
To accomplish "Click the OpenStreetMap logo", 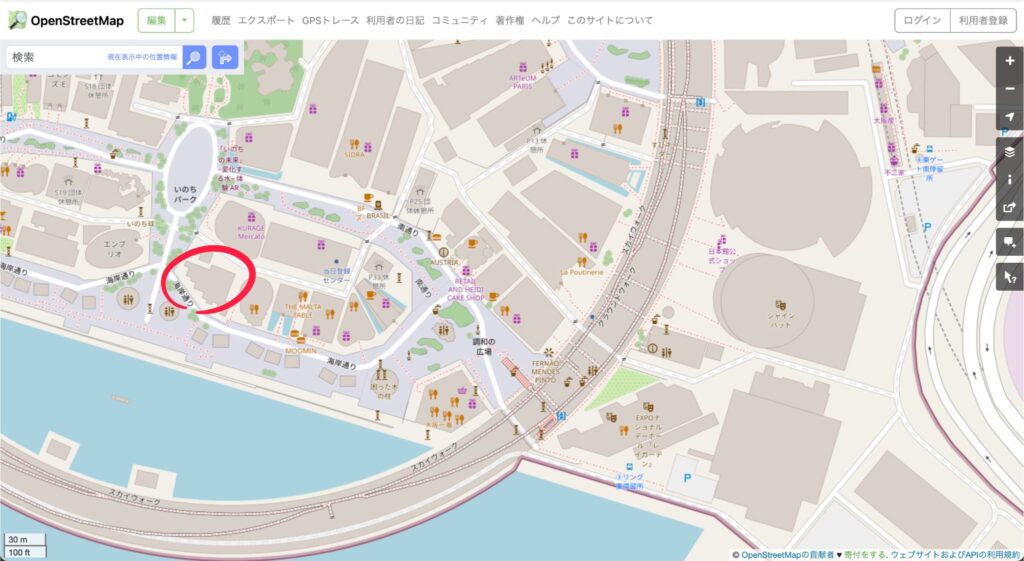I will tap(66, 20).
